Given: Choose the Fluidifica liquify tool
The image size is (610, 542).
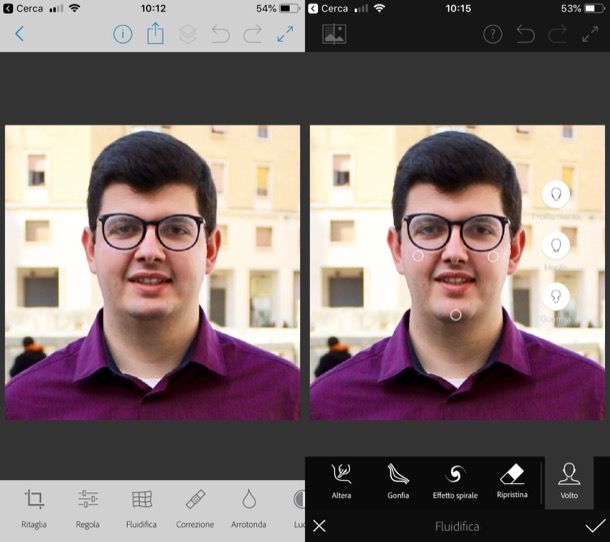Looking at the screenshot, I should [x=142, y=505].
